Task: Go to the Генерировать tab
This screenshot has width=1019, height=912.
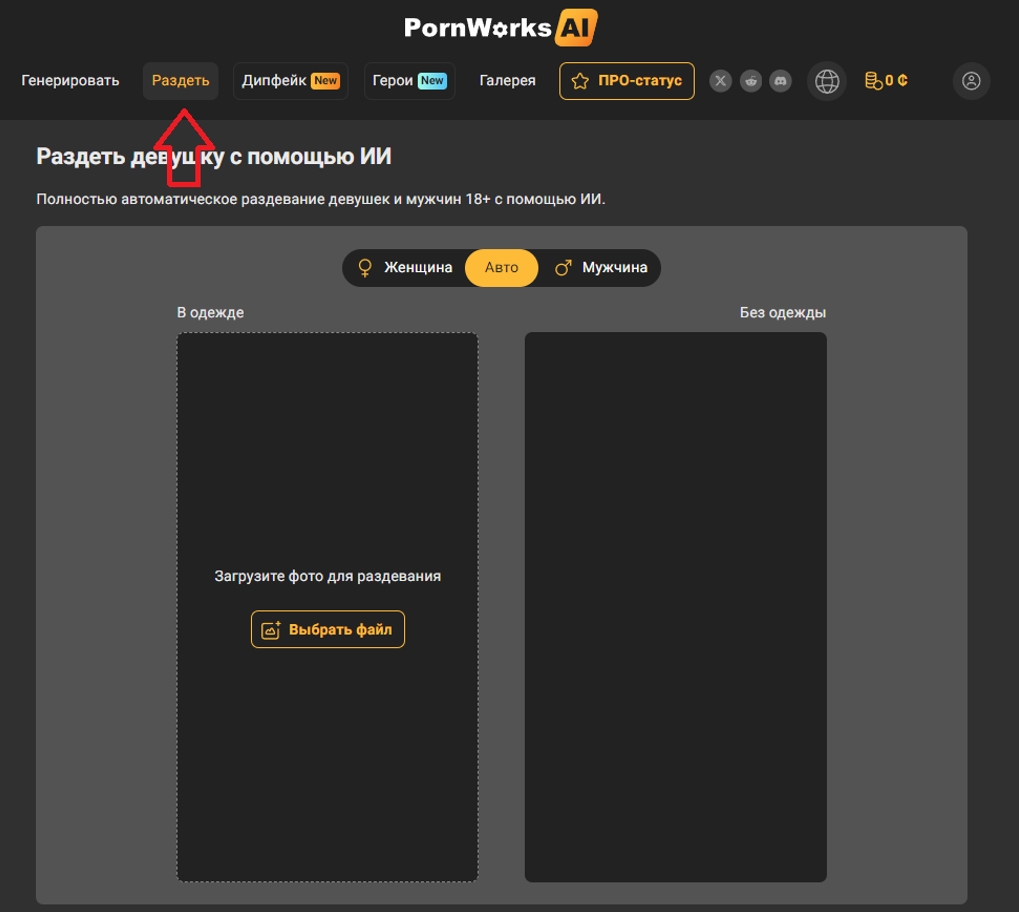Action: pyautogui.click(x=70, y=81)
